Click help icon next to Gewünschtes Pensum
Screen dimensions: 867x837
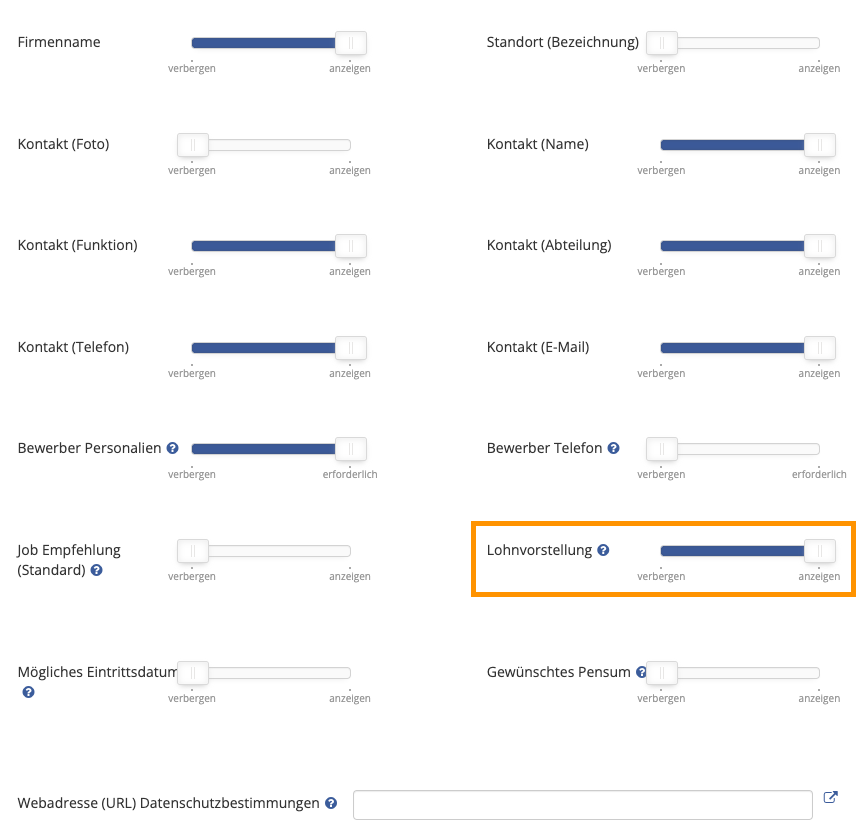tap(641, 672)
